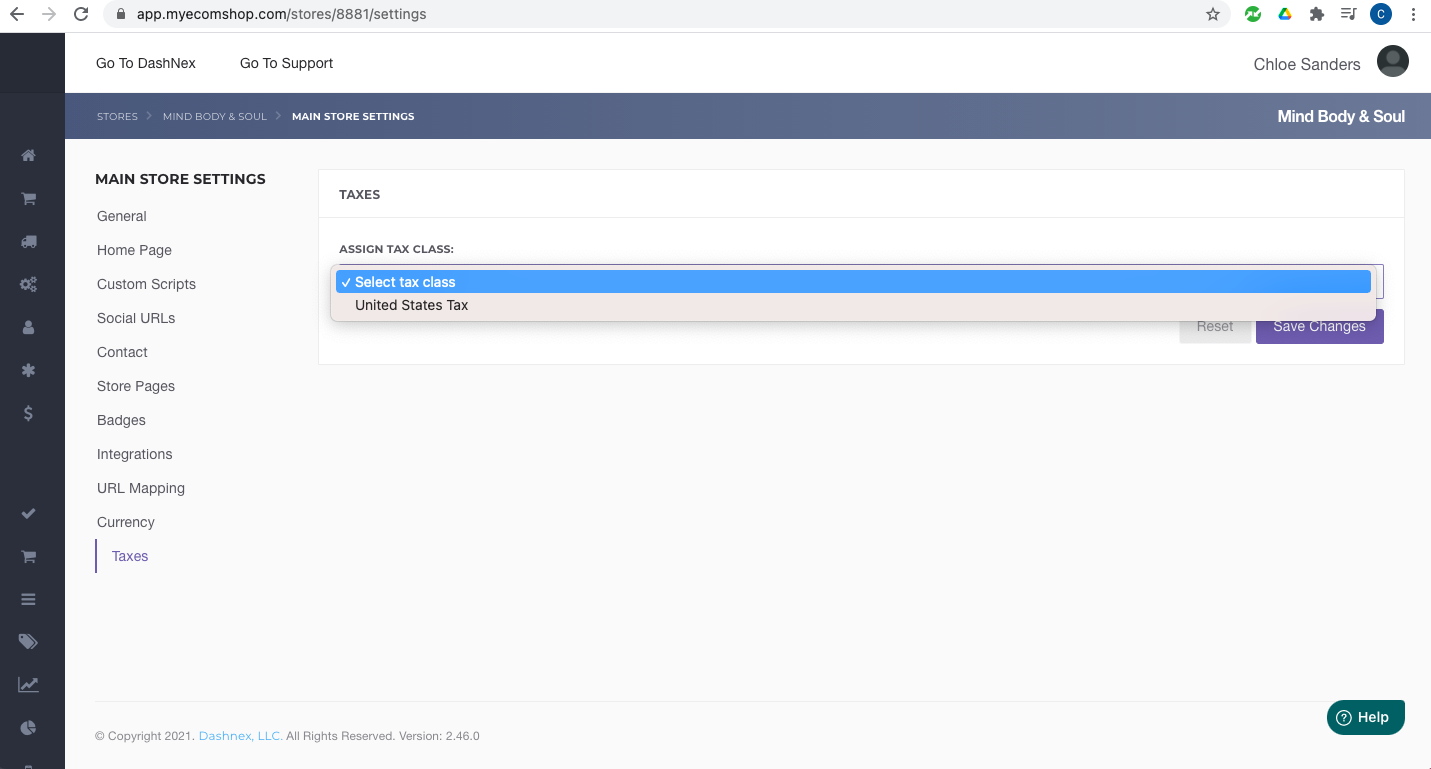Screen dimensions: 1431x769
Task: Open the user profile sidebar icon
Action: click(x=29, y=327)
